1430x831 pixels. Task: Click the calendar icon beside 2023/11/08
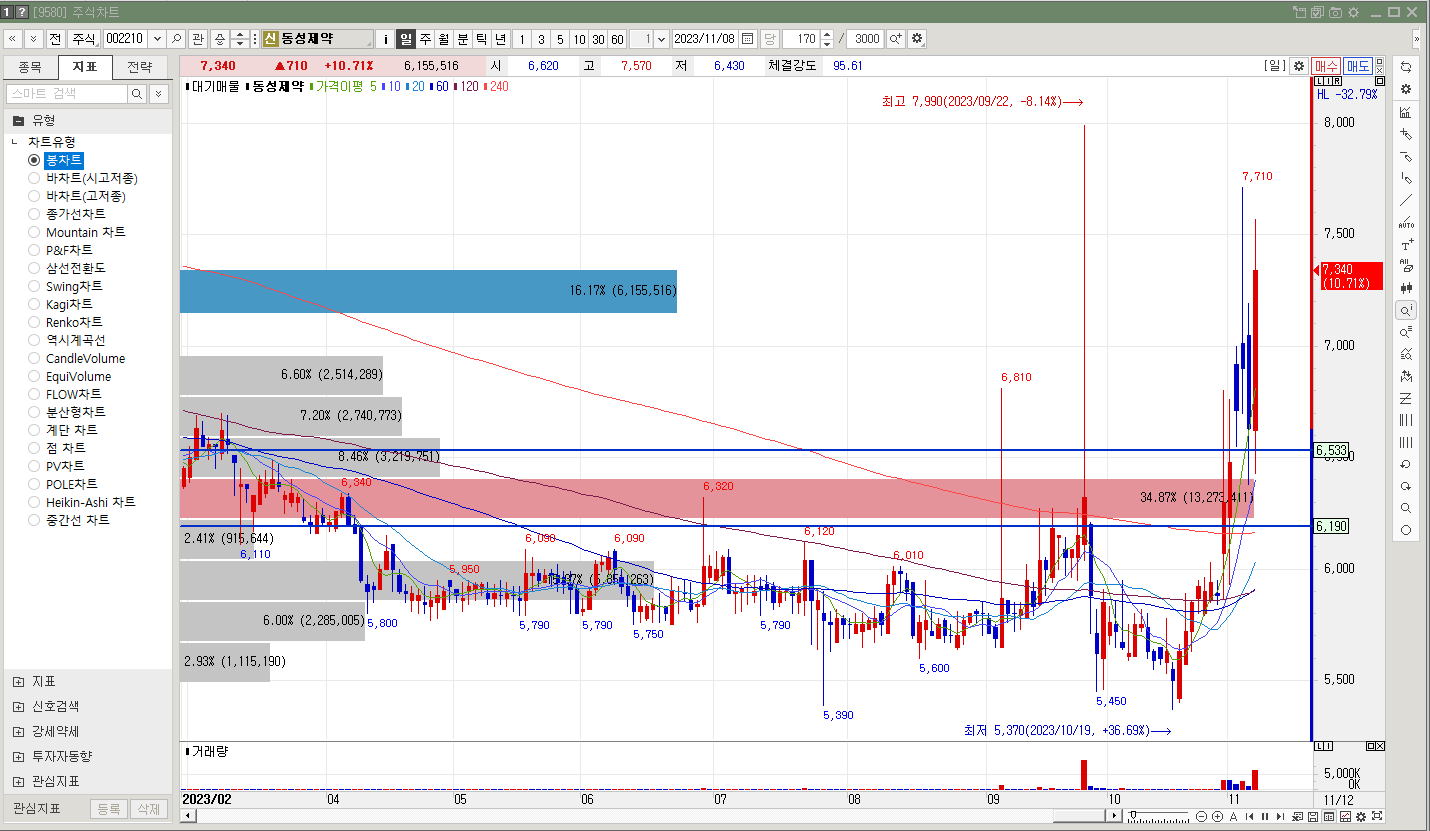tap(747, 39)
